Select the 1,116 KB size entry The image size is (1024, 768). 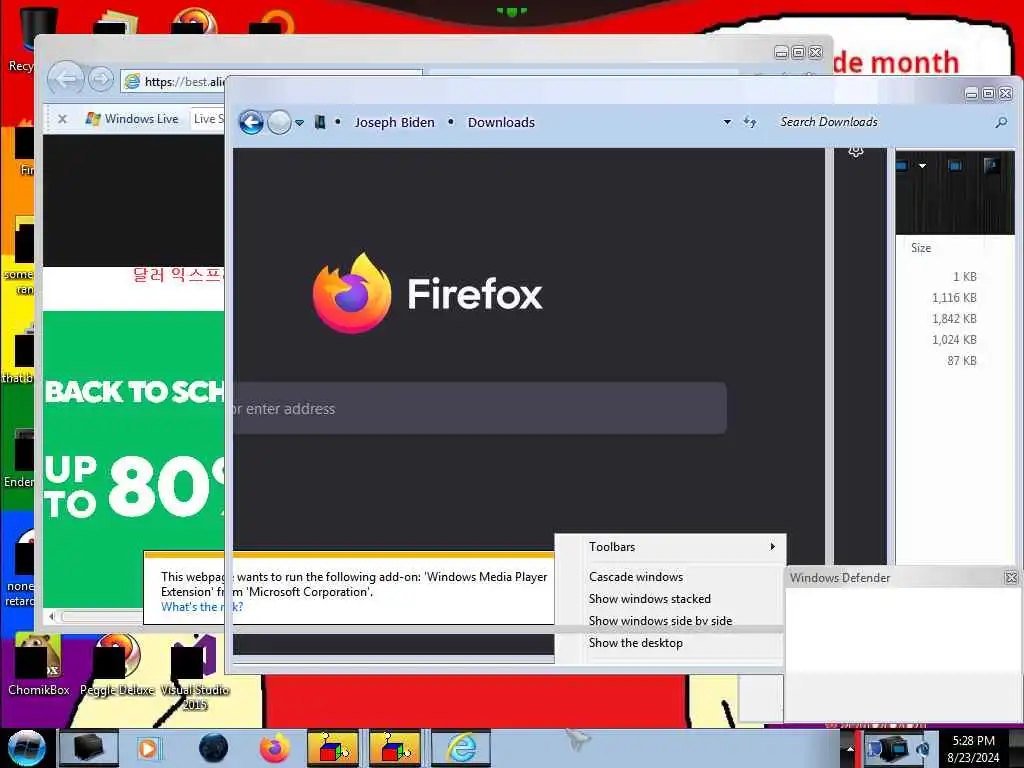click(954, 298)
